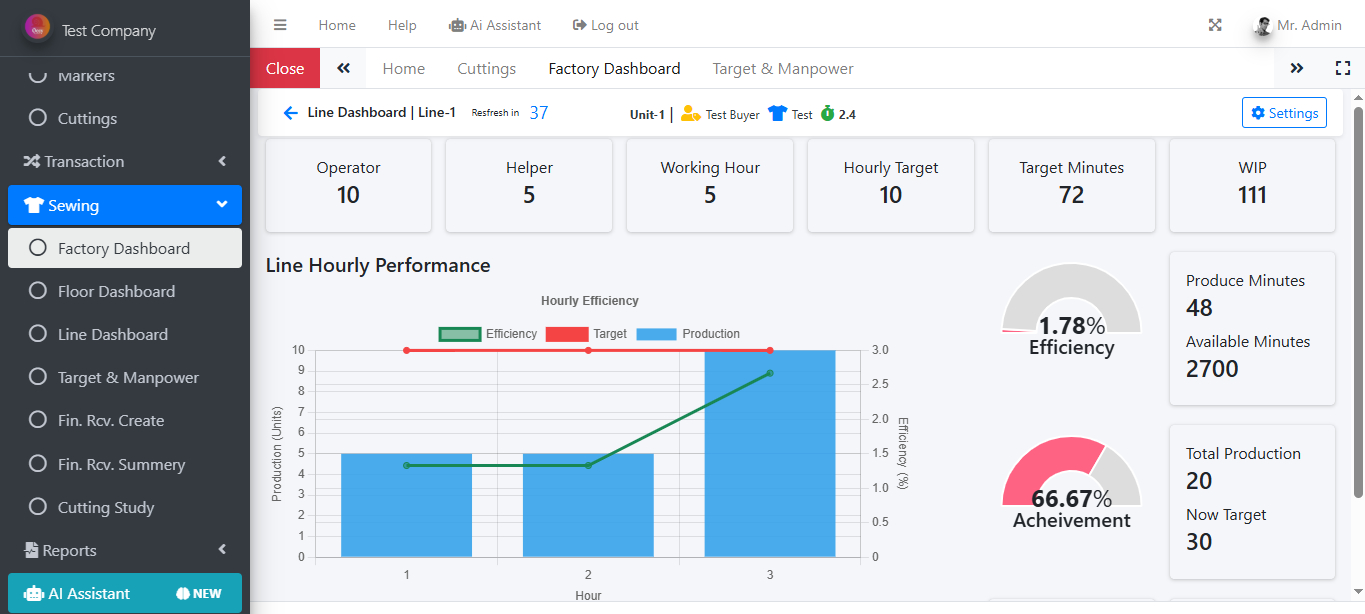The image size is (1365, 614).
Task: Toggle the hamburger sidebar menu icon
Action: pyautogui.click(x=280, y=25)
